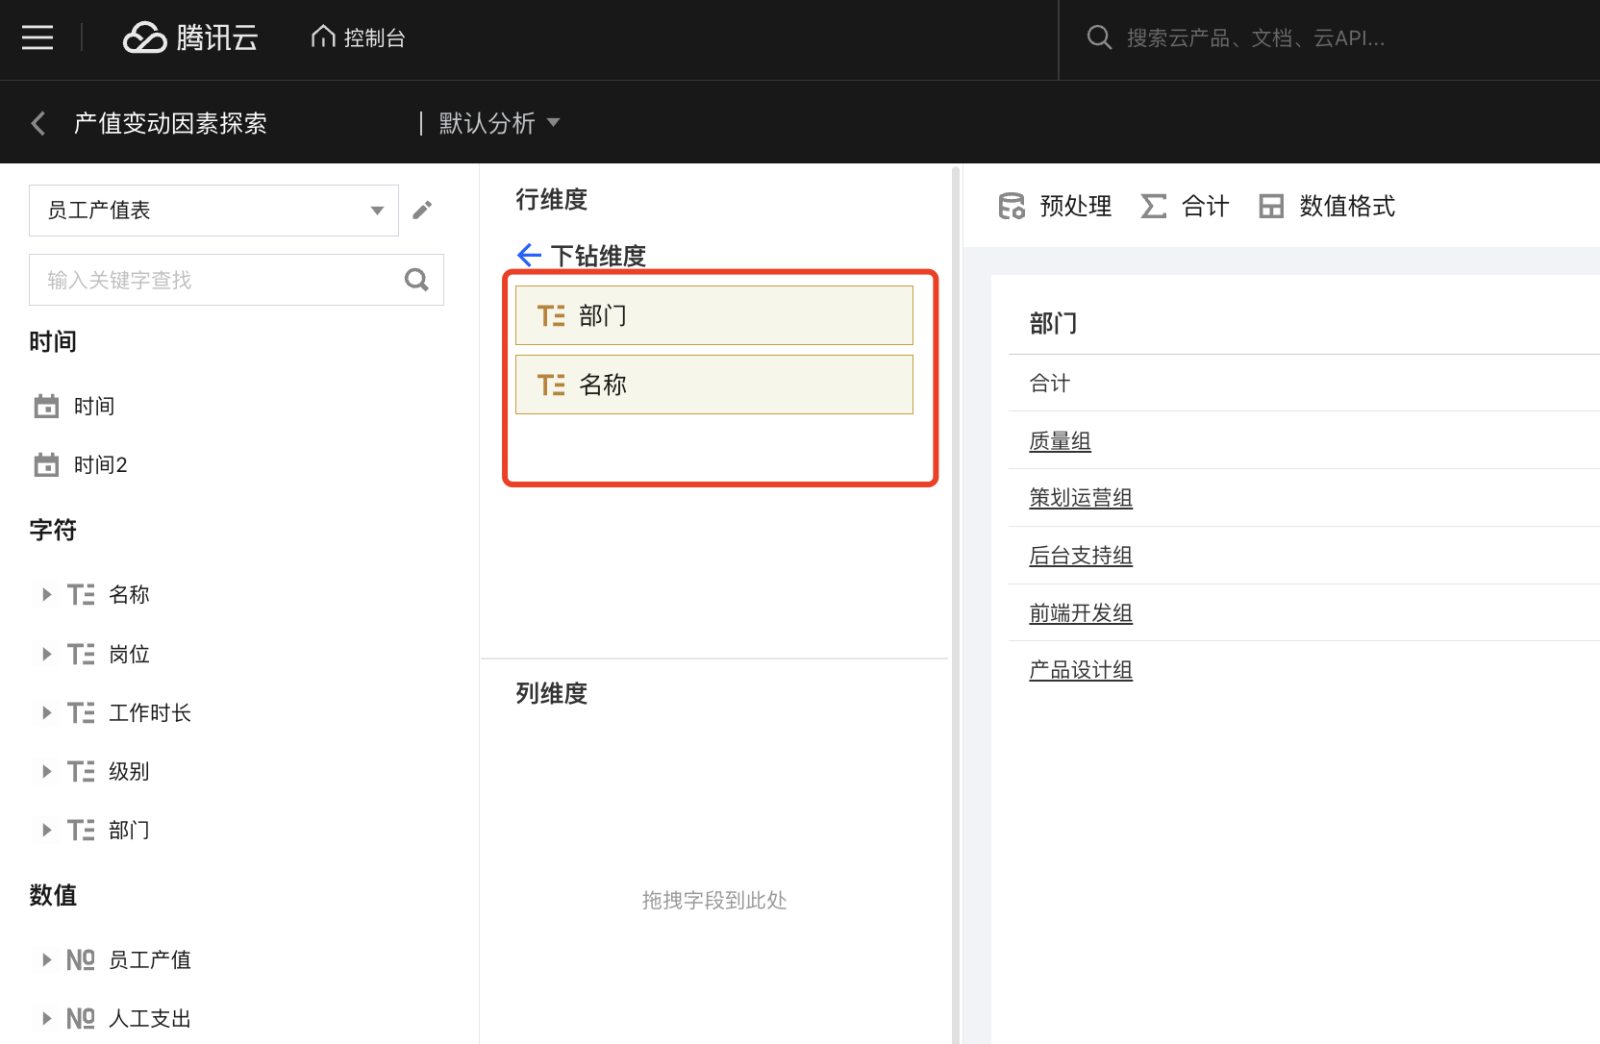
Task: Open the 员工产值表 data table selector
Action: pyautogui.click(x=214, y=210)
